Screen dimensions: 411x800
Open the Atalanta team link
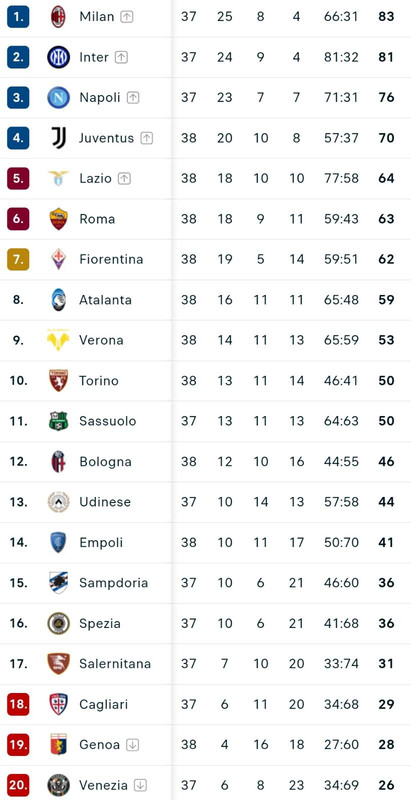105,300
